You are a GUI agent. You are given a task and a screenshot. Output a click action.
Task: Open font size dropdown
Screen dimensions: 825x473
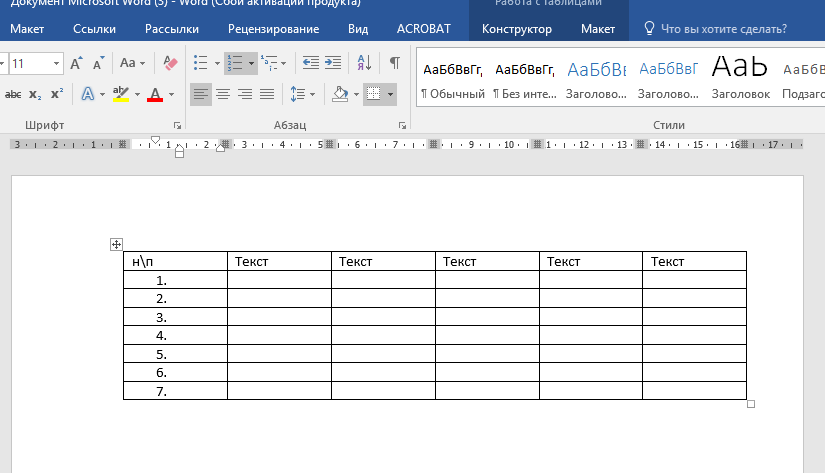tap(56, 64)
